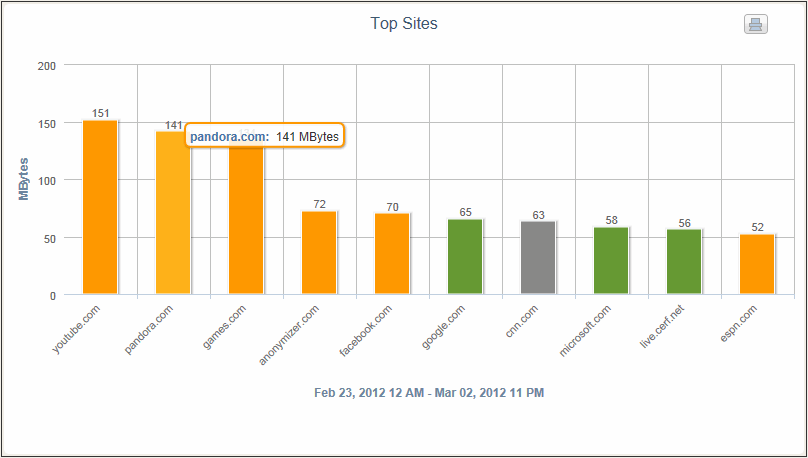Click the Top Sites chart title
Screen dimensions: 808x458
point(404,23)
